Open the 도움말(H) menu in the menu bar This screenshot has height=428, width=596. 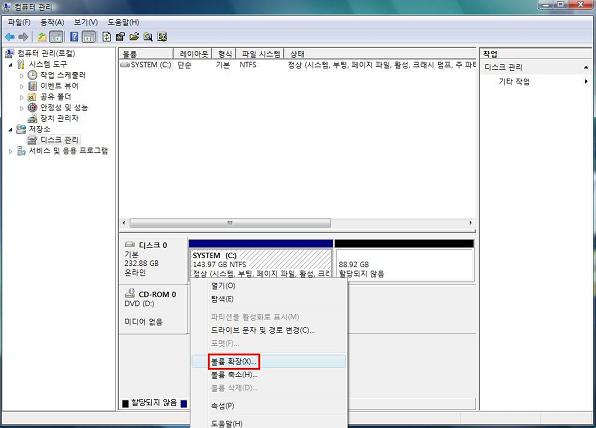coord(123,22)
